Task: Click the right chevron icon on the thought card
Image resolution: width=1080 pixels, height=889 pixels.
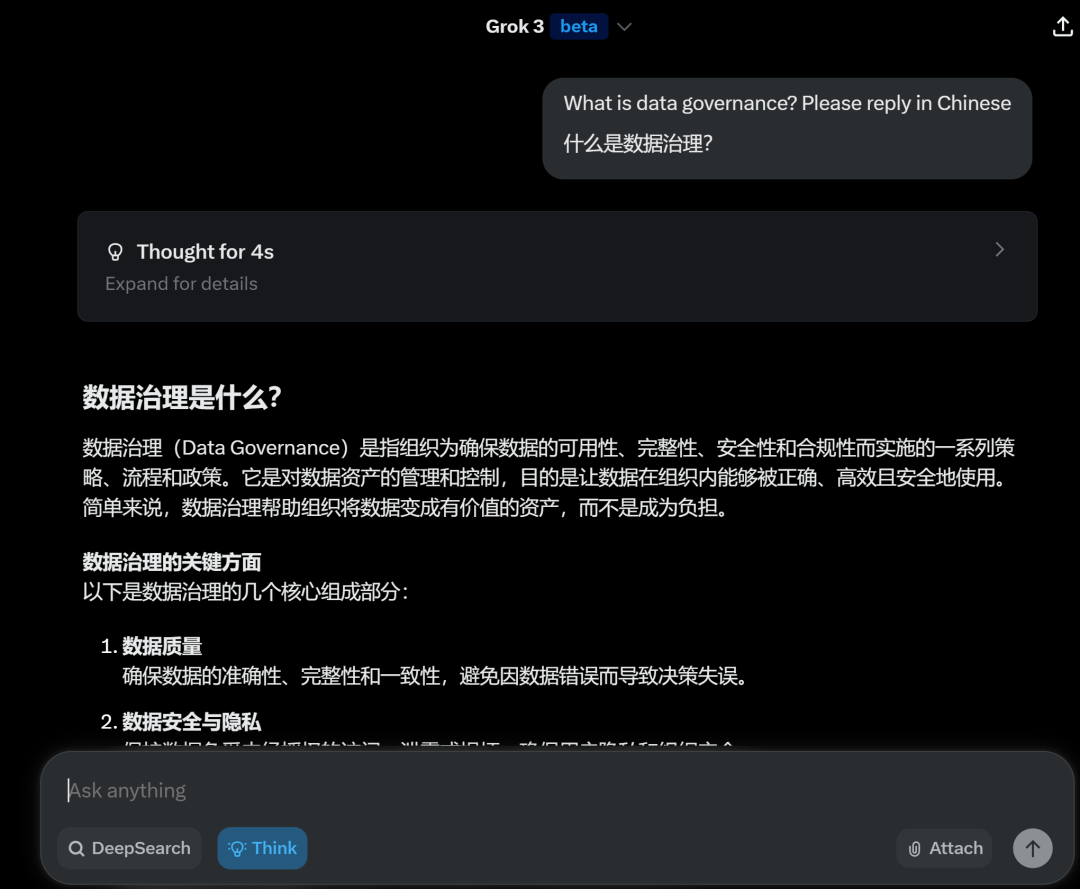Action: pyautogui.click(x=999, y=249)
